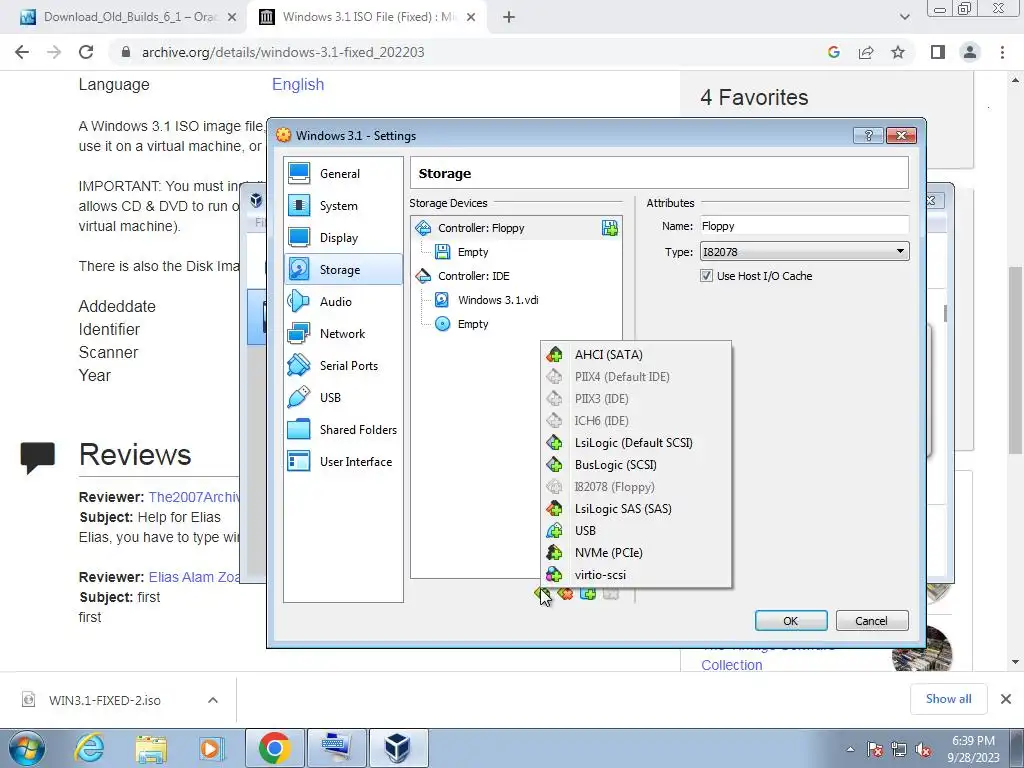1024x768 pixels.
Task: Click the settings dialog help button
Action: [x=869, y=135]
